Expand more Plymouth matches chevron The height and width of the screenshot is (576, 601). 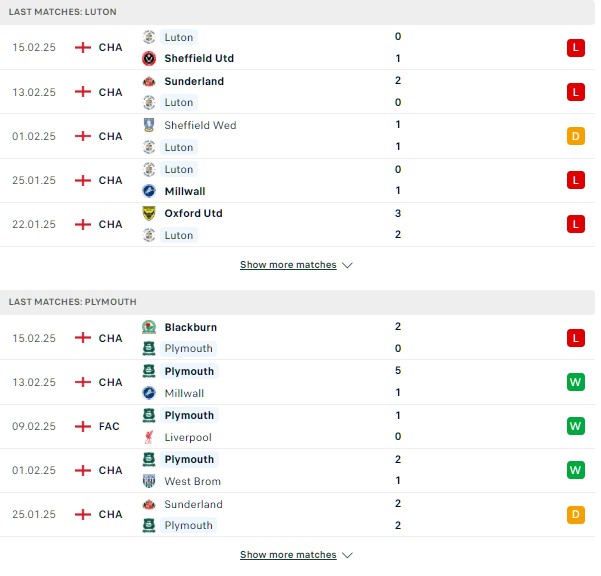coord(347,555)
